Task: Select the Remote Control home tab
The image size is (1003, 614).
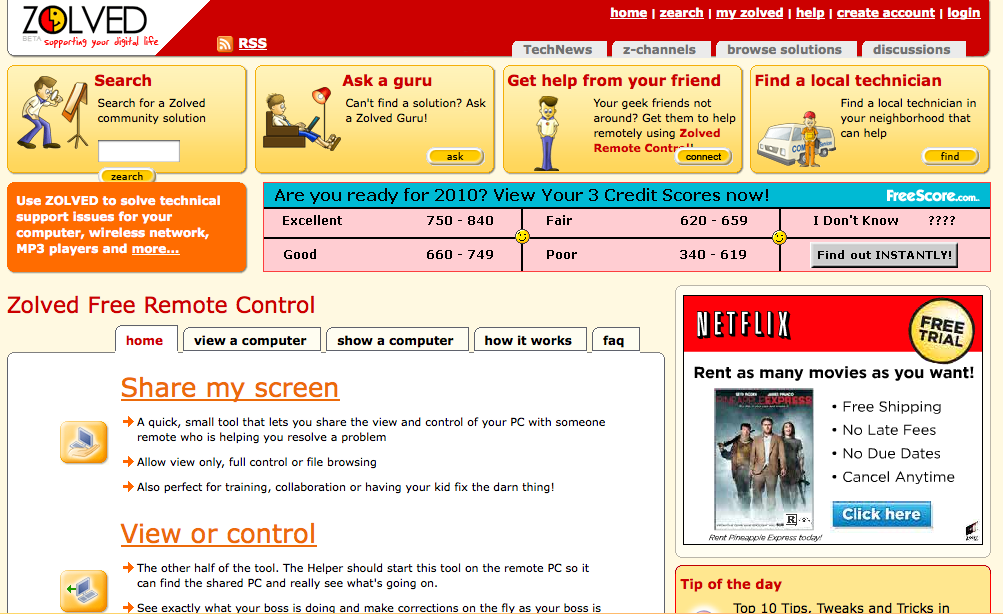Action: 145,340
